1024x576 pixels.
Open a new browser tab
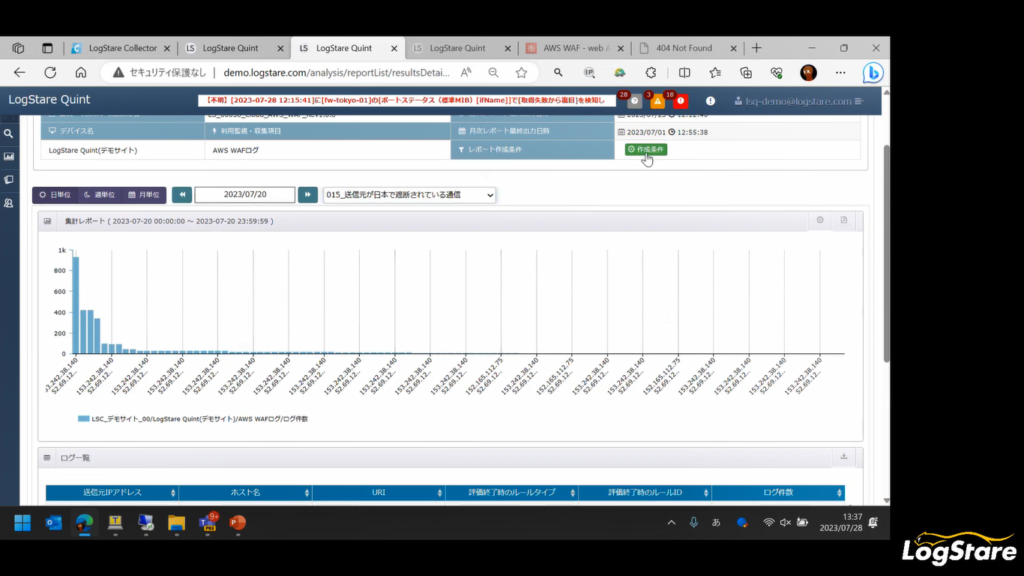coord(757,48)
